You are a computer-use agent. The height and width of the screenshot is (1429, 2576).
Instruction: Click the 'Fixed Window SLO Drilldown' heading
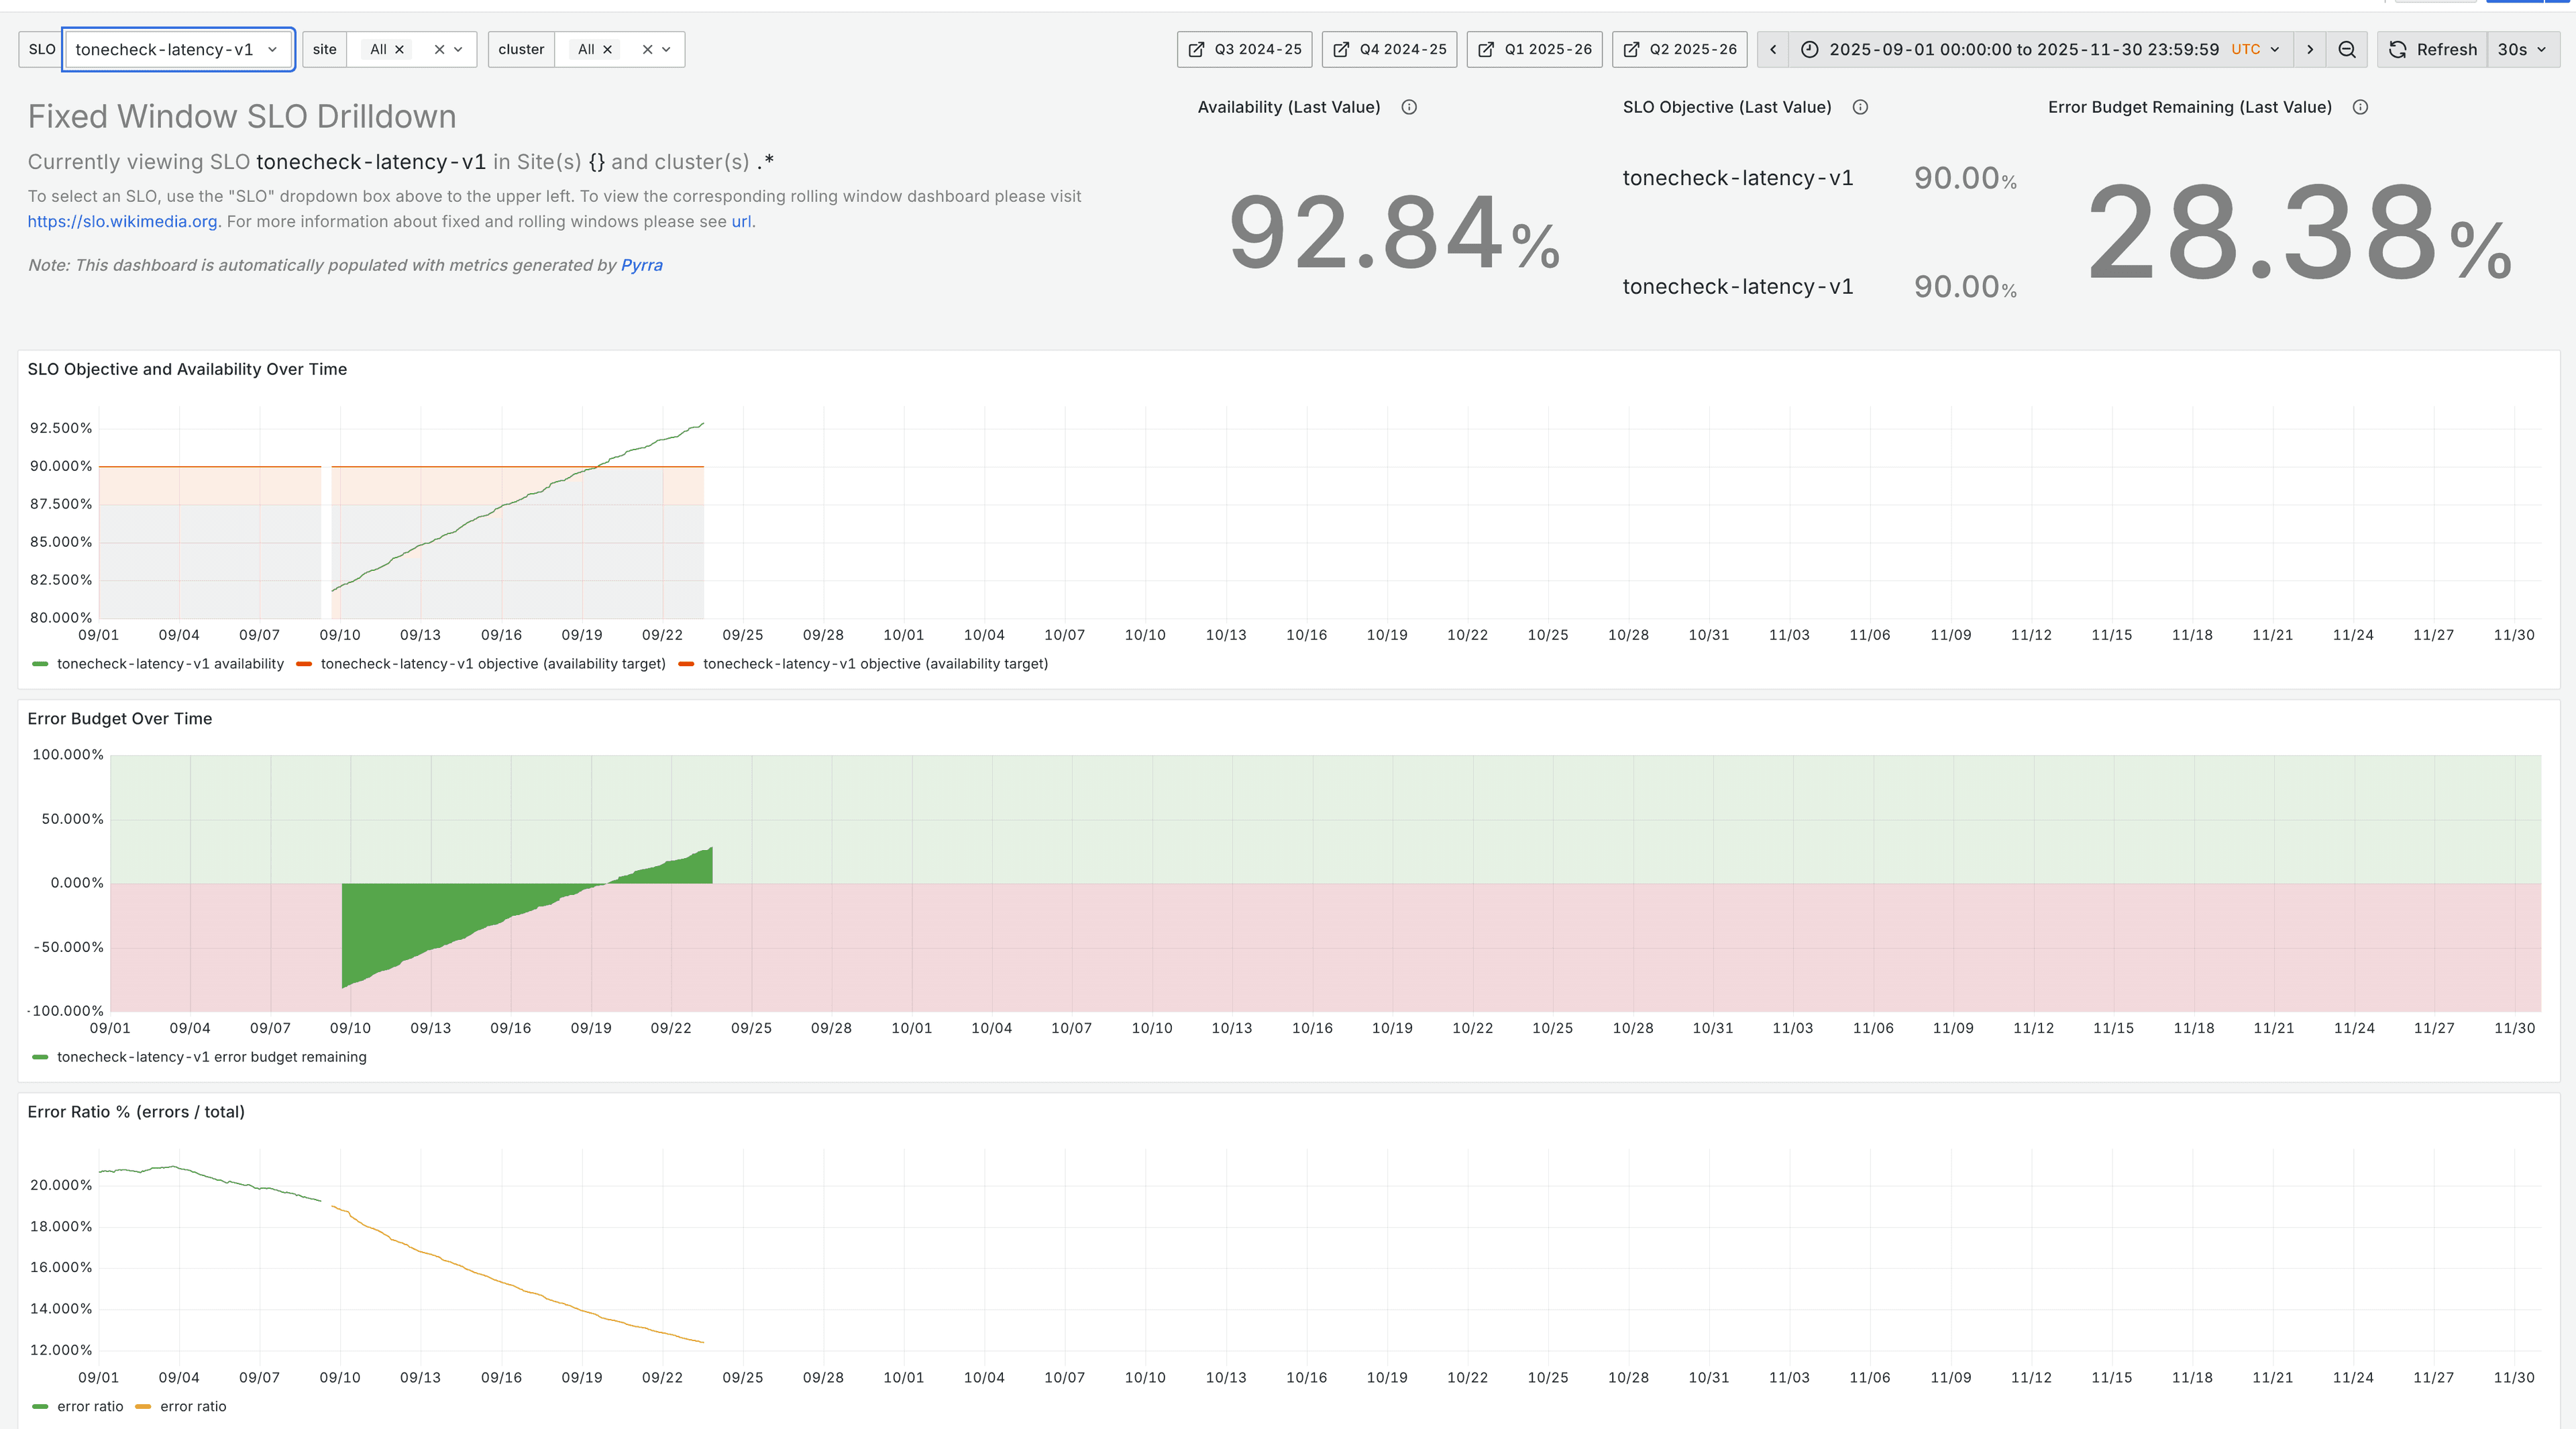click(x=242, y=116)
